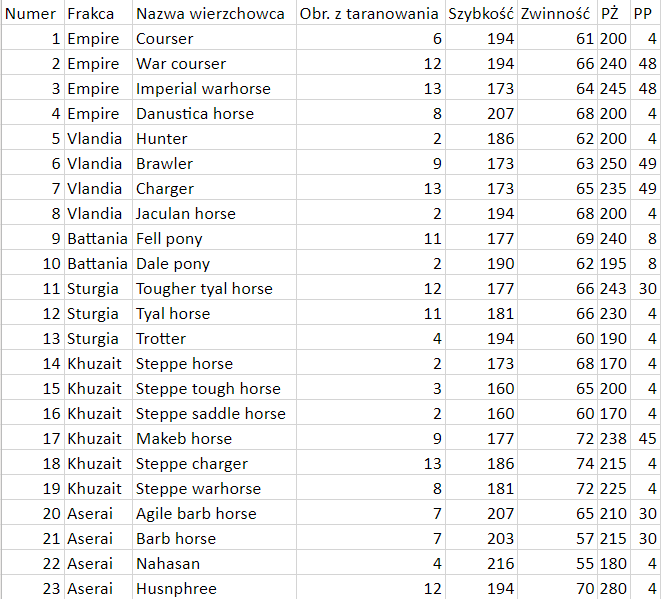Click the "Jaculan horse" cell
Image resolution: width=661 pixels, height=599 pixels.
(186, 213)
